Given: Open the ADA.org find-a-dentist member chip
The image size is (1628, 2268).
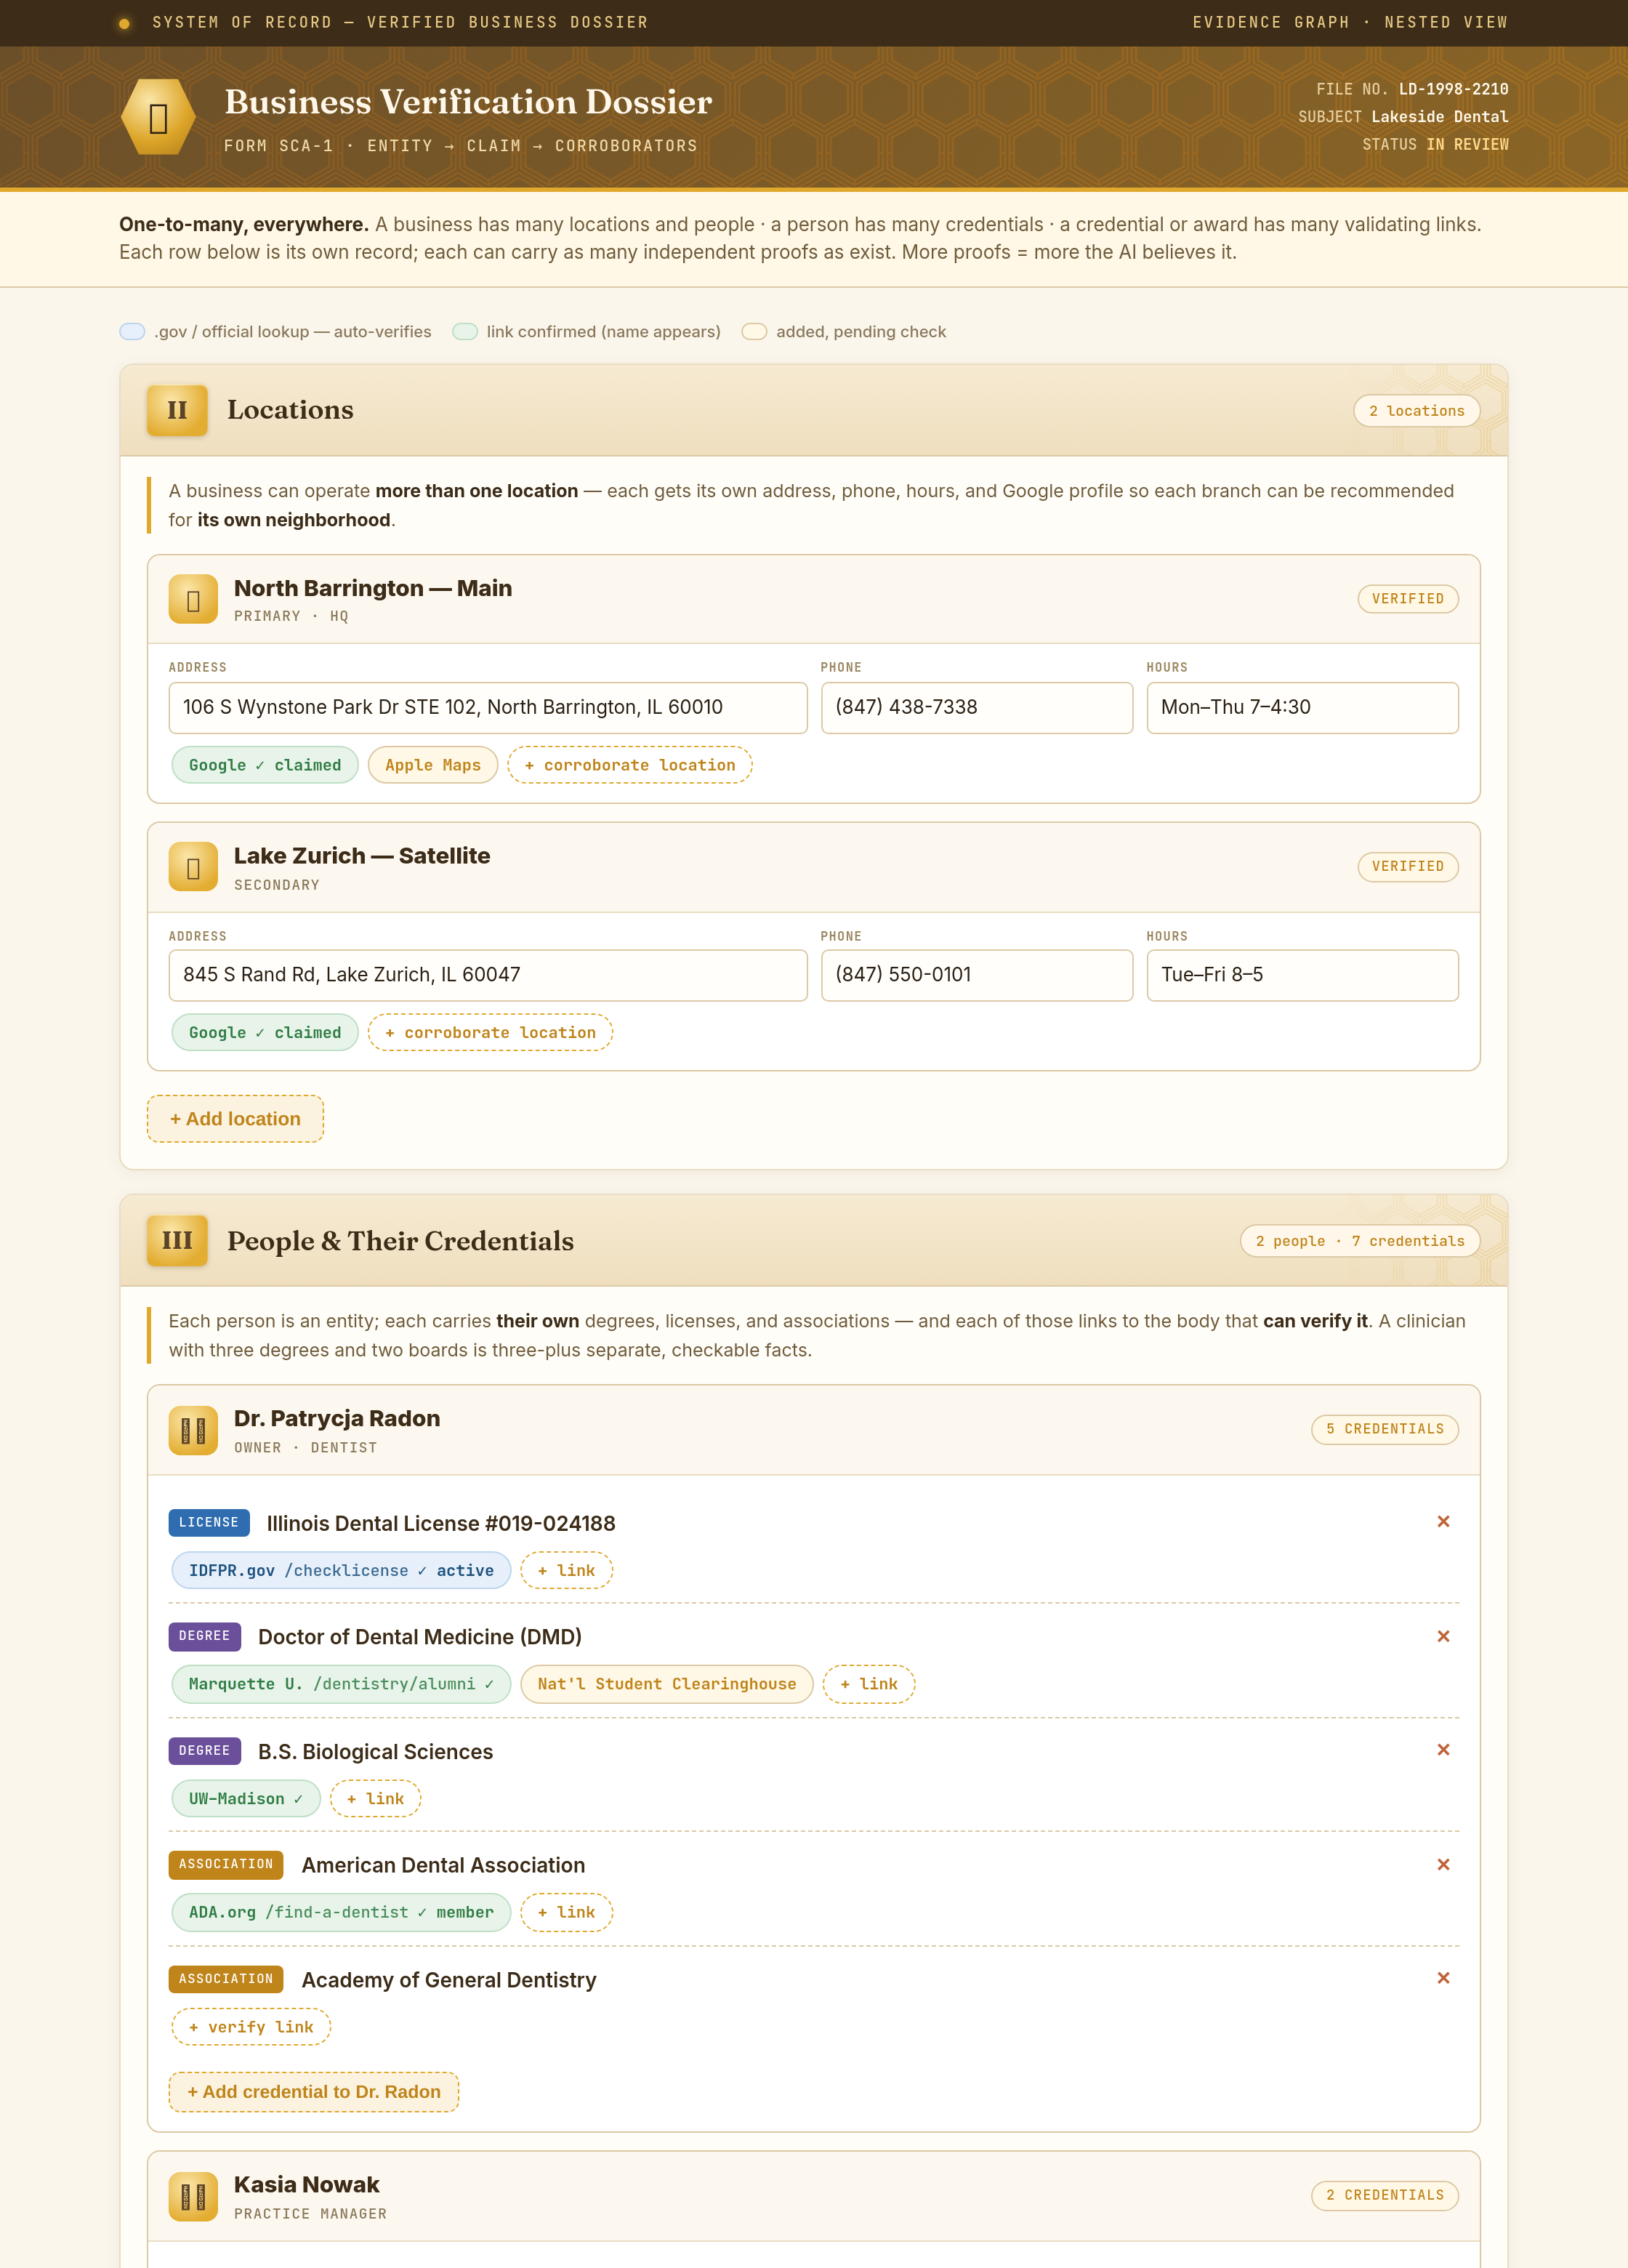Looking at the screenshot, I should coord(341,1912).
